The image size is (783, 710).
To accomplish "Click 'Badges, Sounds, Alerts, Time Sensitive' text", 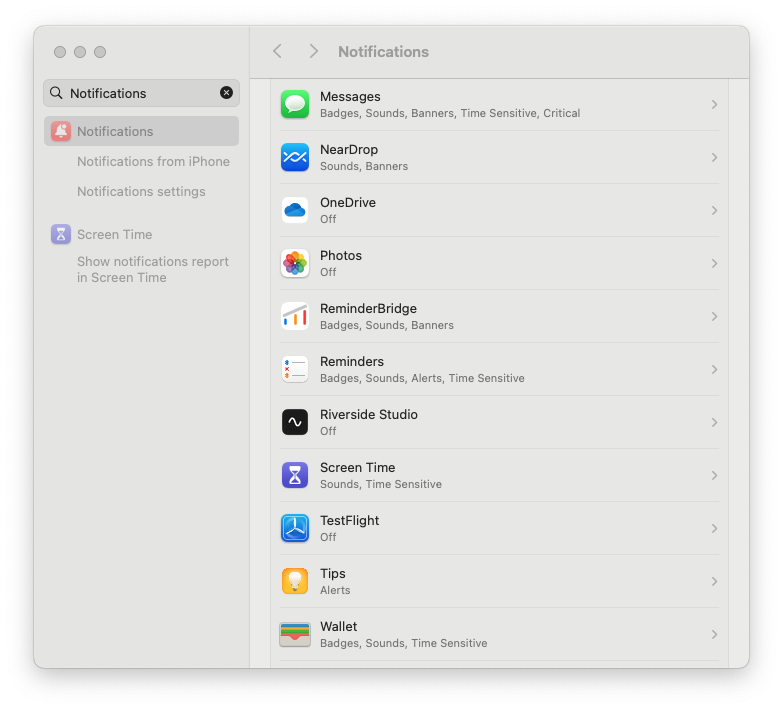I will (422, 378).
